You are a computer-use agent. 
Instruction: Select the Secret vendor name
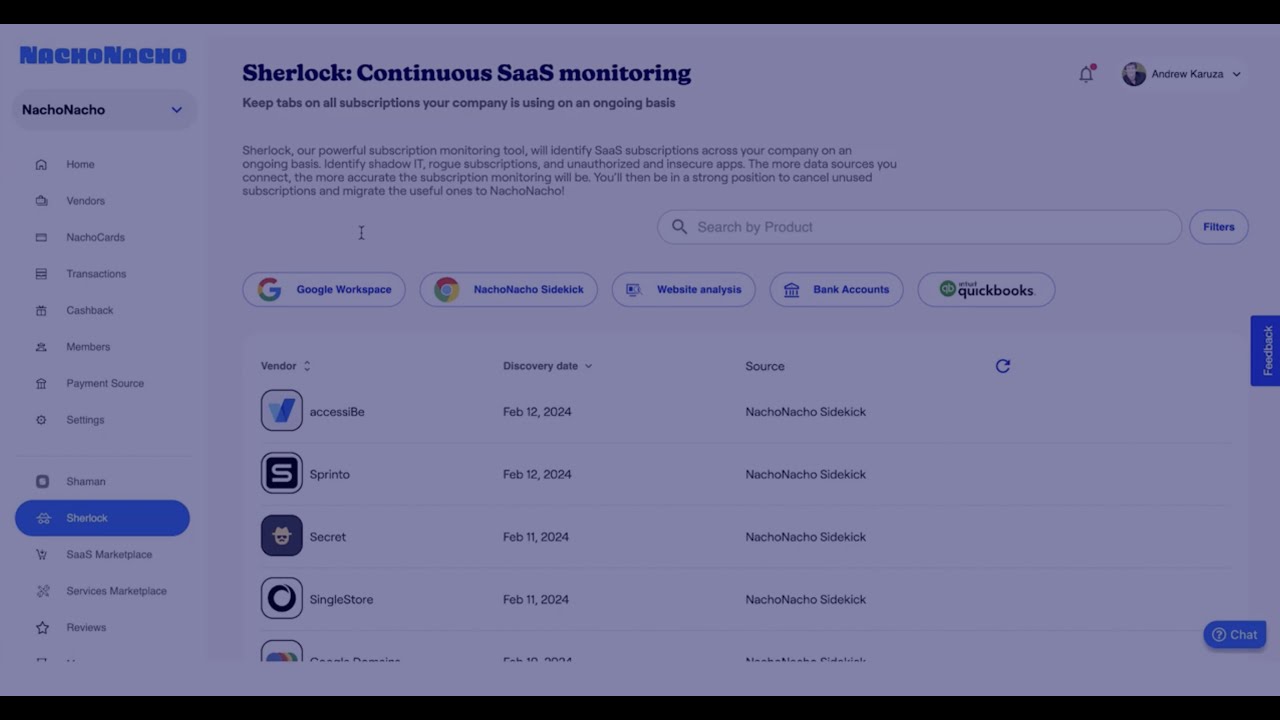click(x=327, y=537)
